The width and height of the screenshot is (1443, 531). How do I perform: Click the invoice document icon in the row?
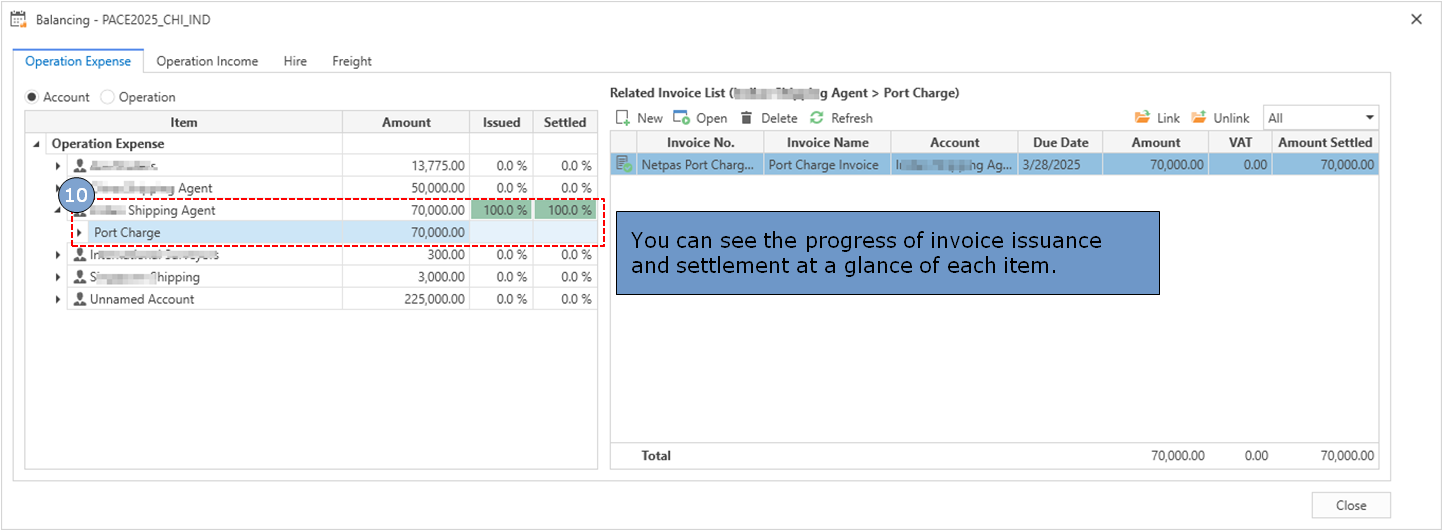click(x=624, y=165)
